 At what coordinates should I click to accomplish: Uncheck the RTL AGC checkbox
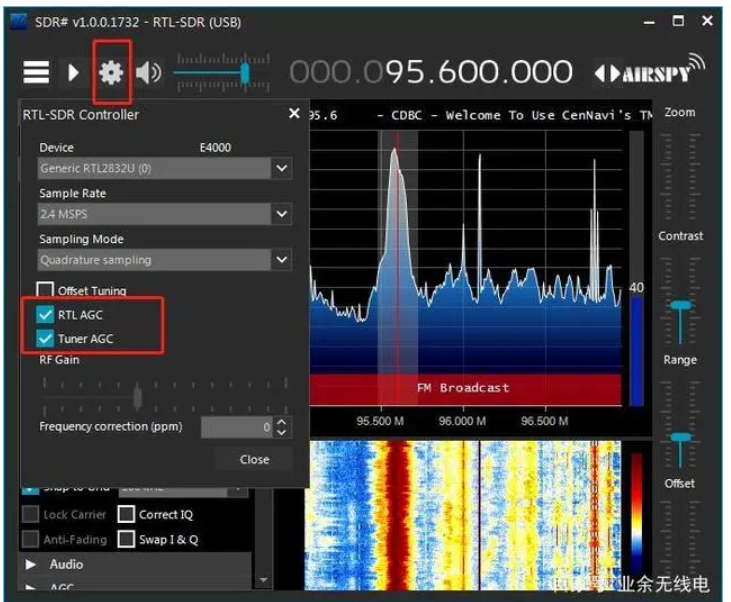pyautogui.click(x=46, y=315)
